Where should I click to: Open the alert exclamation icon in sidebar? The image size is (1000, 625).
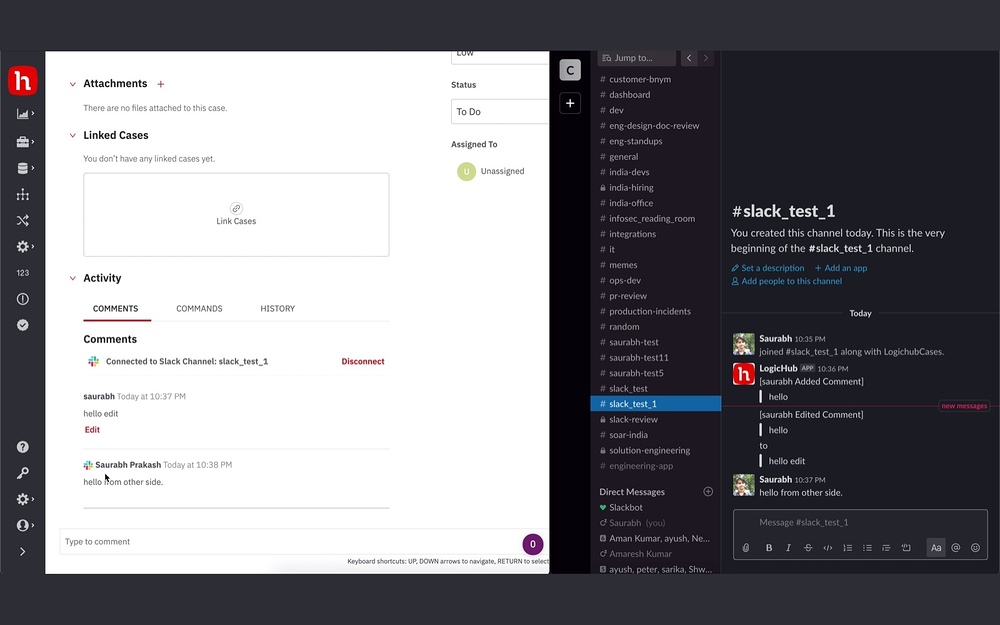[22, 299]
